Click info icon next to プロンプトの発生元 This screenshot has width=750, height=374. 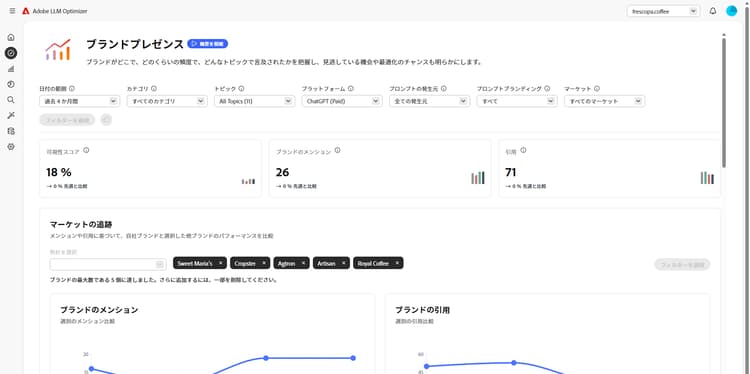click(443, 88)
